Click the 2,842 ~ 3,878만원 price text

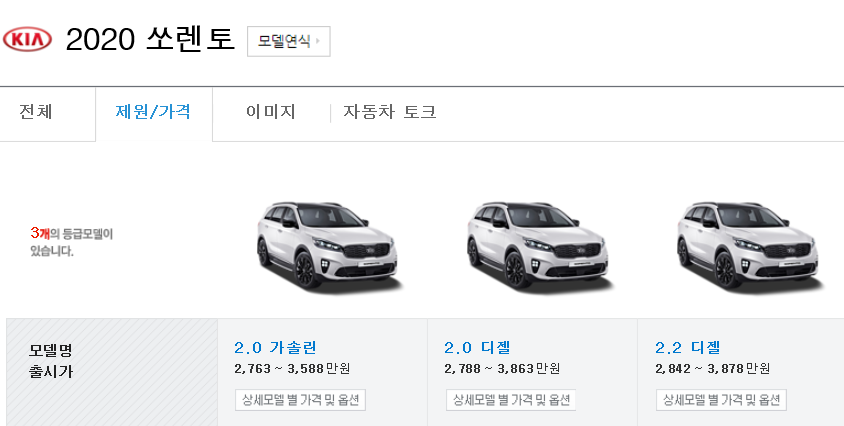click(712, 369)
